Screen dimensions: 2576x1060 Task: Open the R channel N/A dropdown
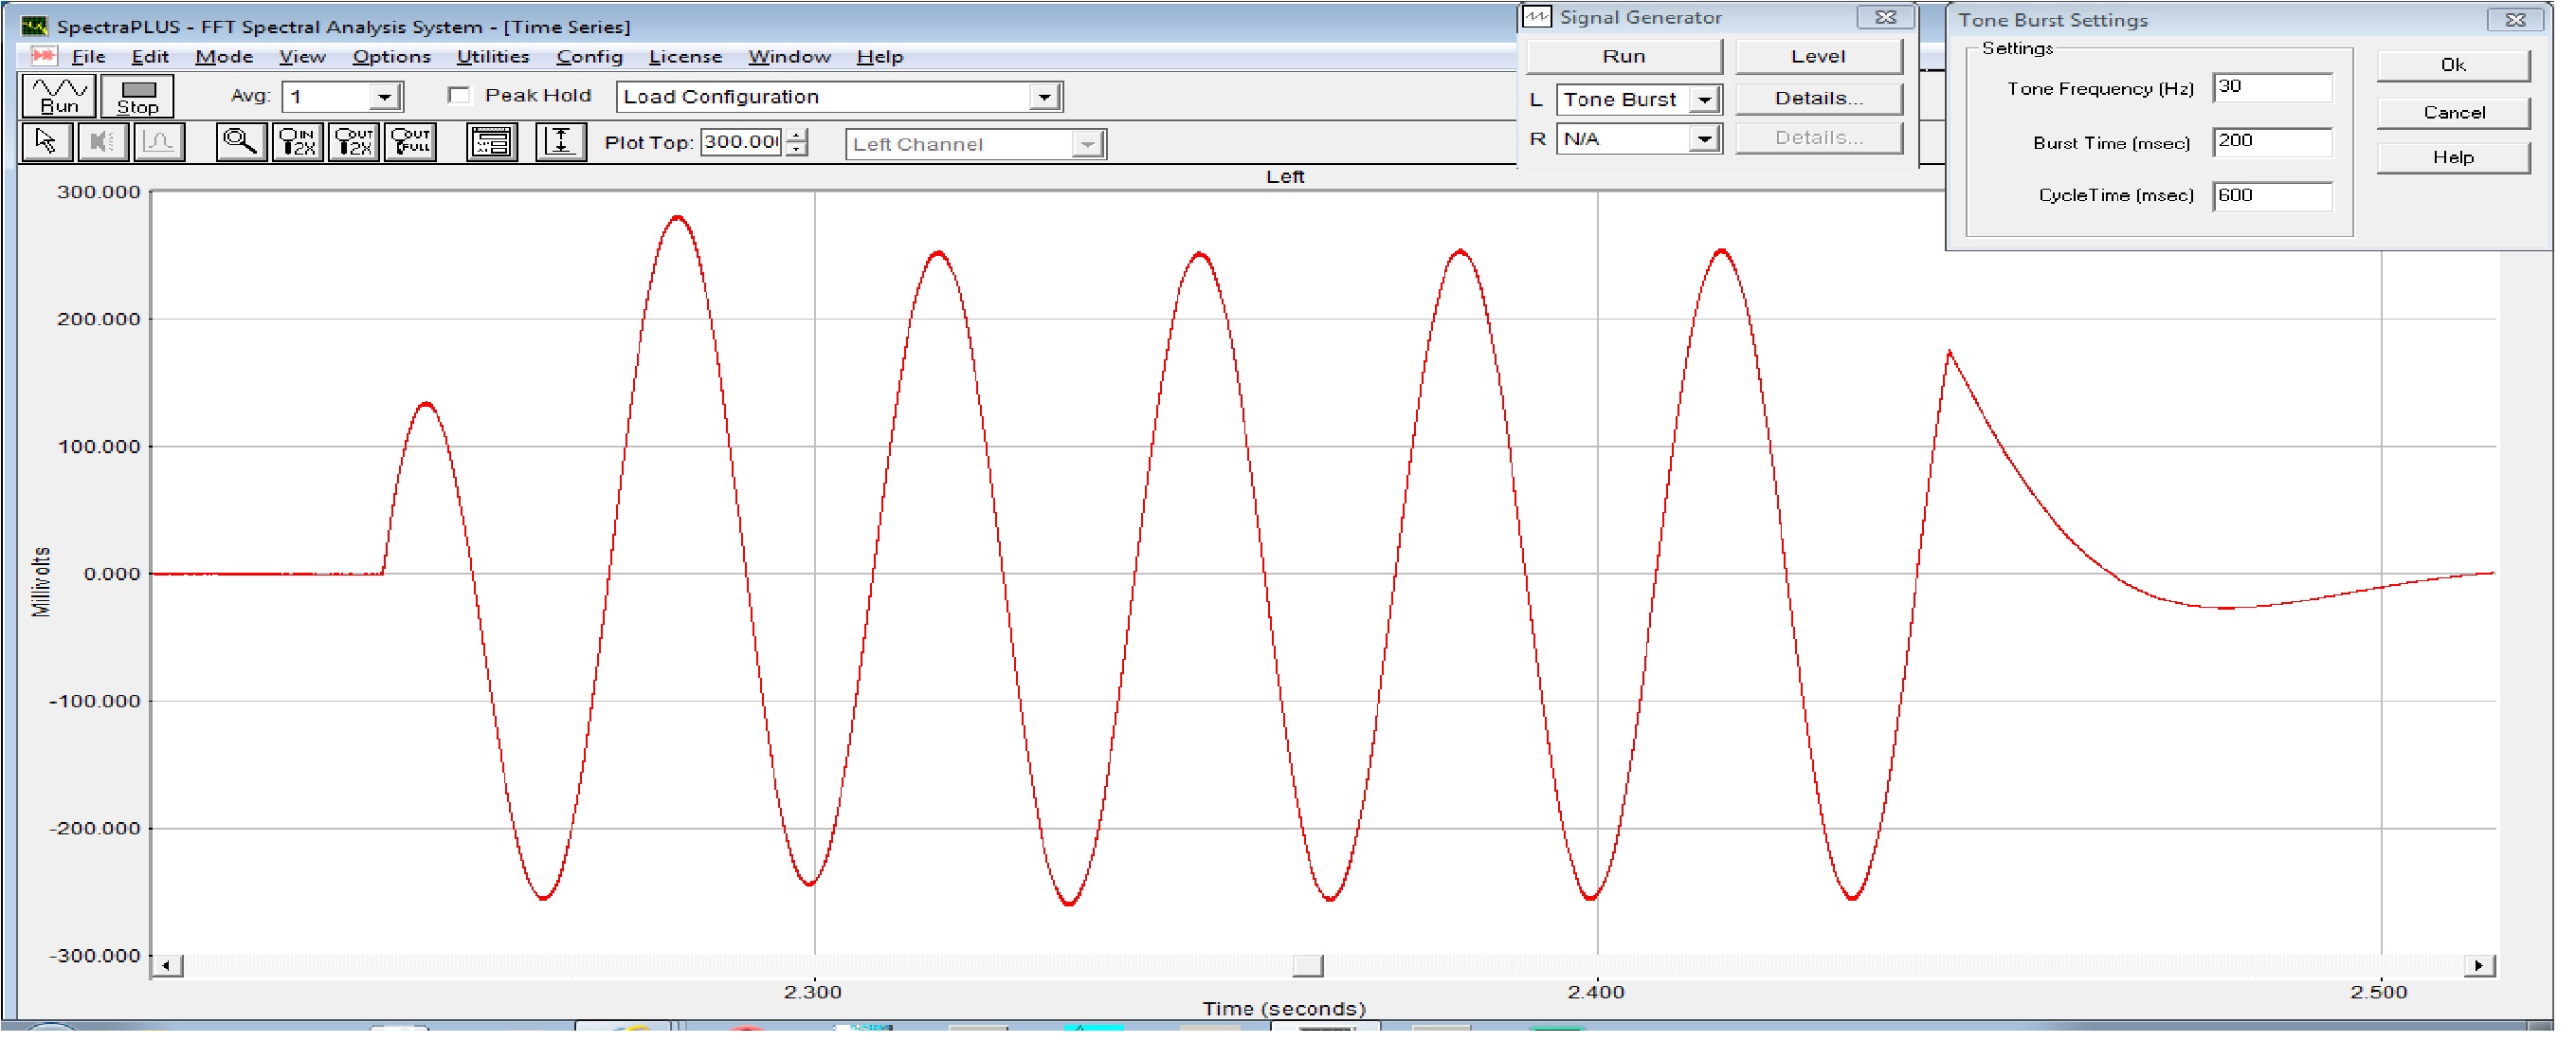click(1705, 139)
